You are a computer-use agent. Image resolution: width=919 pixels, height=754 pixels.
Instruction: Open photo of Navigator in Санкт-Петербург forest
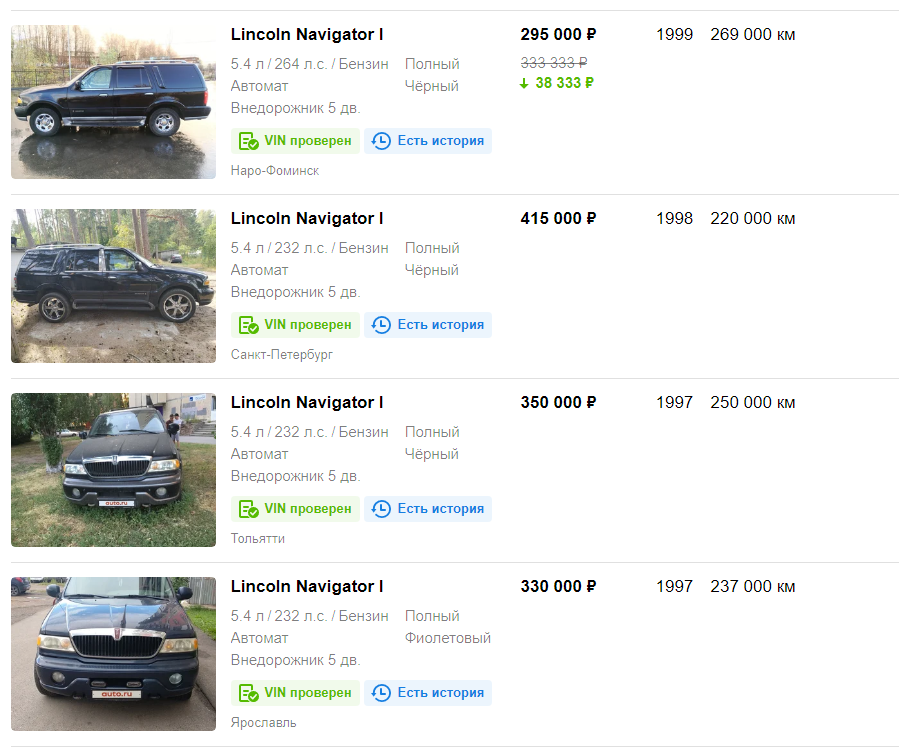click(114, 286)
